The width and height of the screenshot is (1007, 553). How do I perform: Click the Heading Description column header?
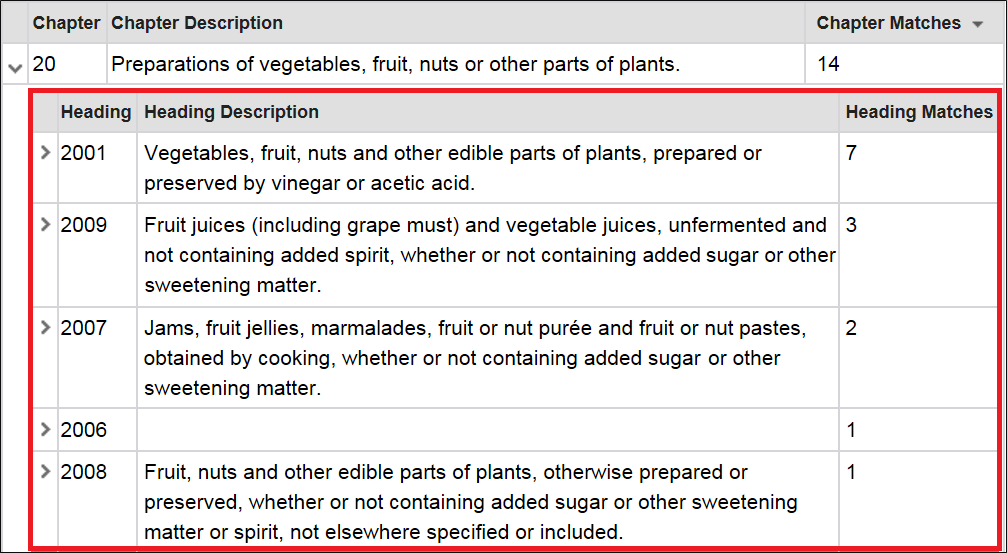[x=231, y=112]
